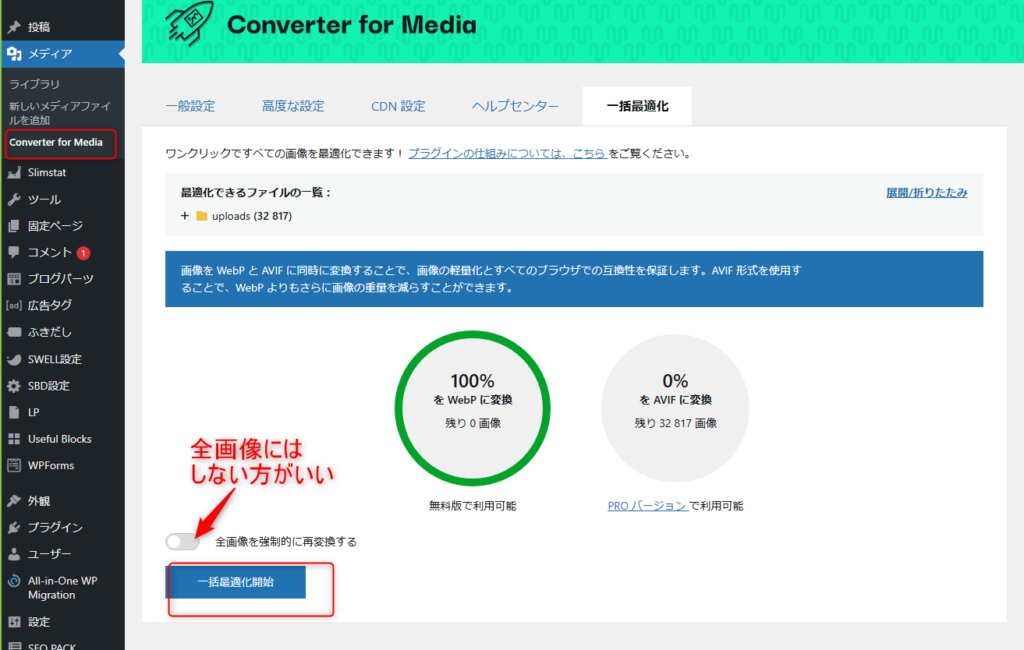
Task: Click the uploads (32 817) folder label
Action: (251, 216)
